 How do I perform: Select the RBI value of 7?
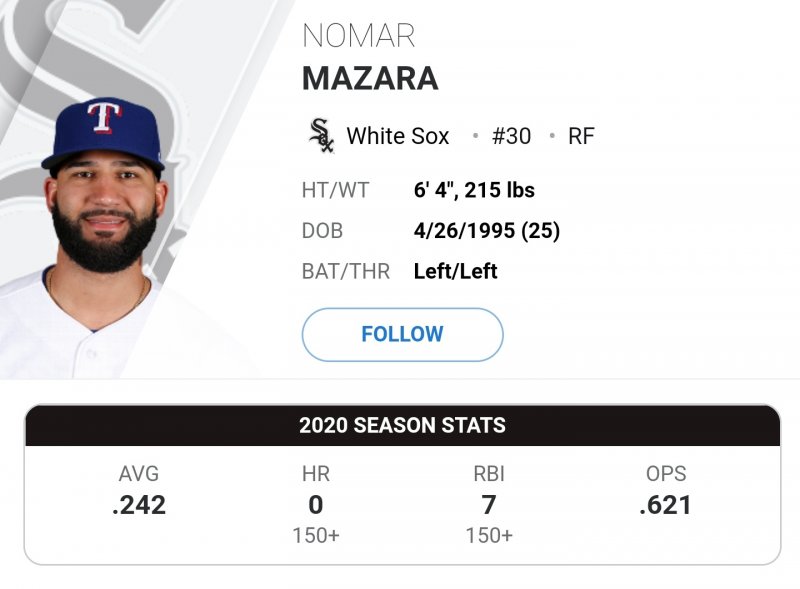click(489, 505)
